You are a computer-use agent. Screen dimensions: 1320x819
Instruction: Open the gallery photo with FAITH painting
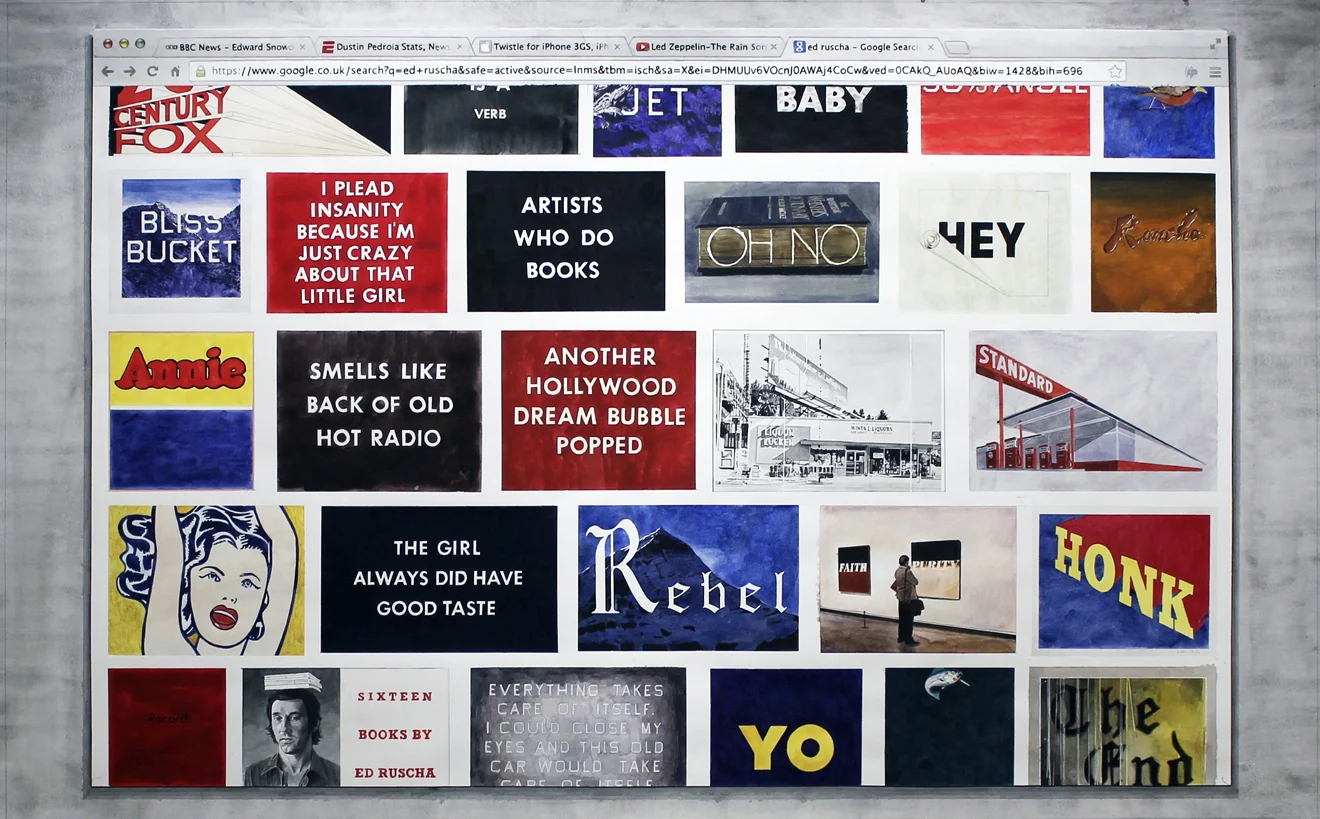pyautogui.click(x=918, y=579)
